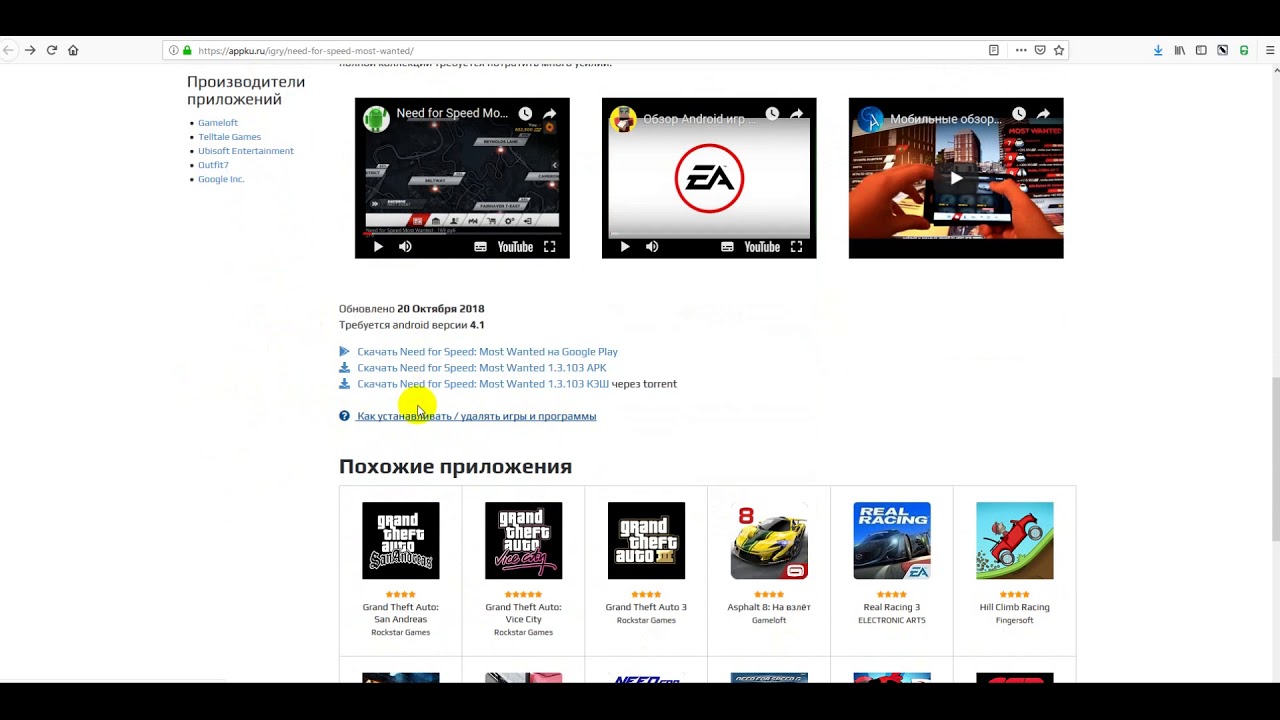Download Need for Speed 1.3.103 APK link
The height and width of the screenshot is (720, 1280).
[x=482, y=368]
